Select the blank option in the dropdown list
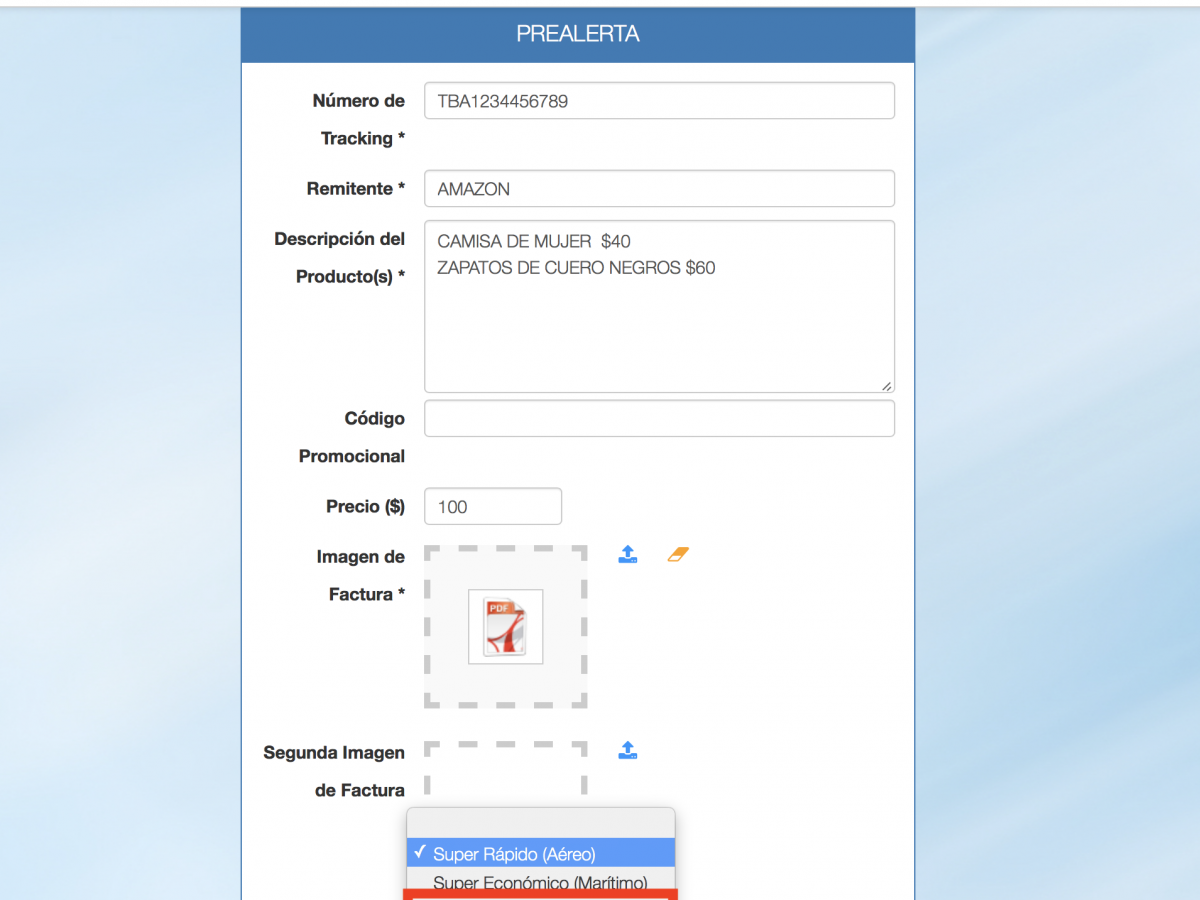Viewport: 1200px width, 900px height. [x=540, y=823]
